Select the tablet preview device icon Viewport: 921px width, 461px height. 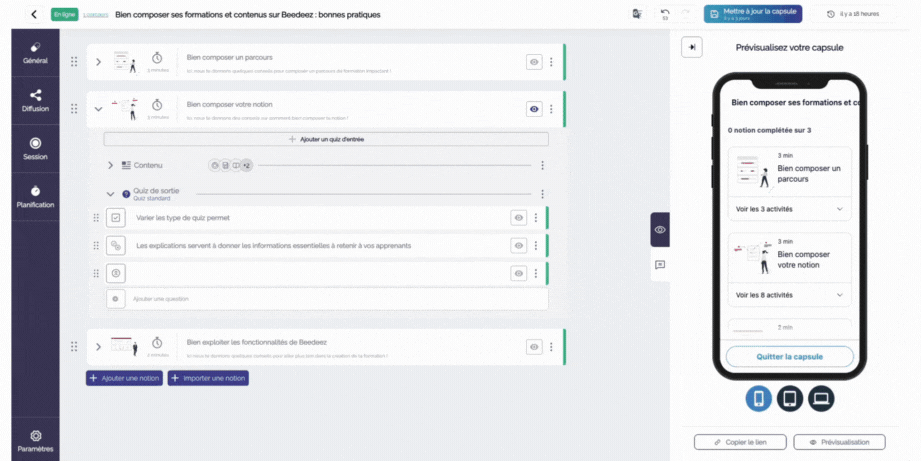pyautogui.click(x=789, y=398)
